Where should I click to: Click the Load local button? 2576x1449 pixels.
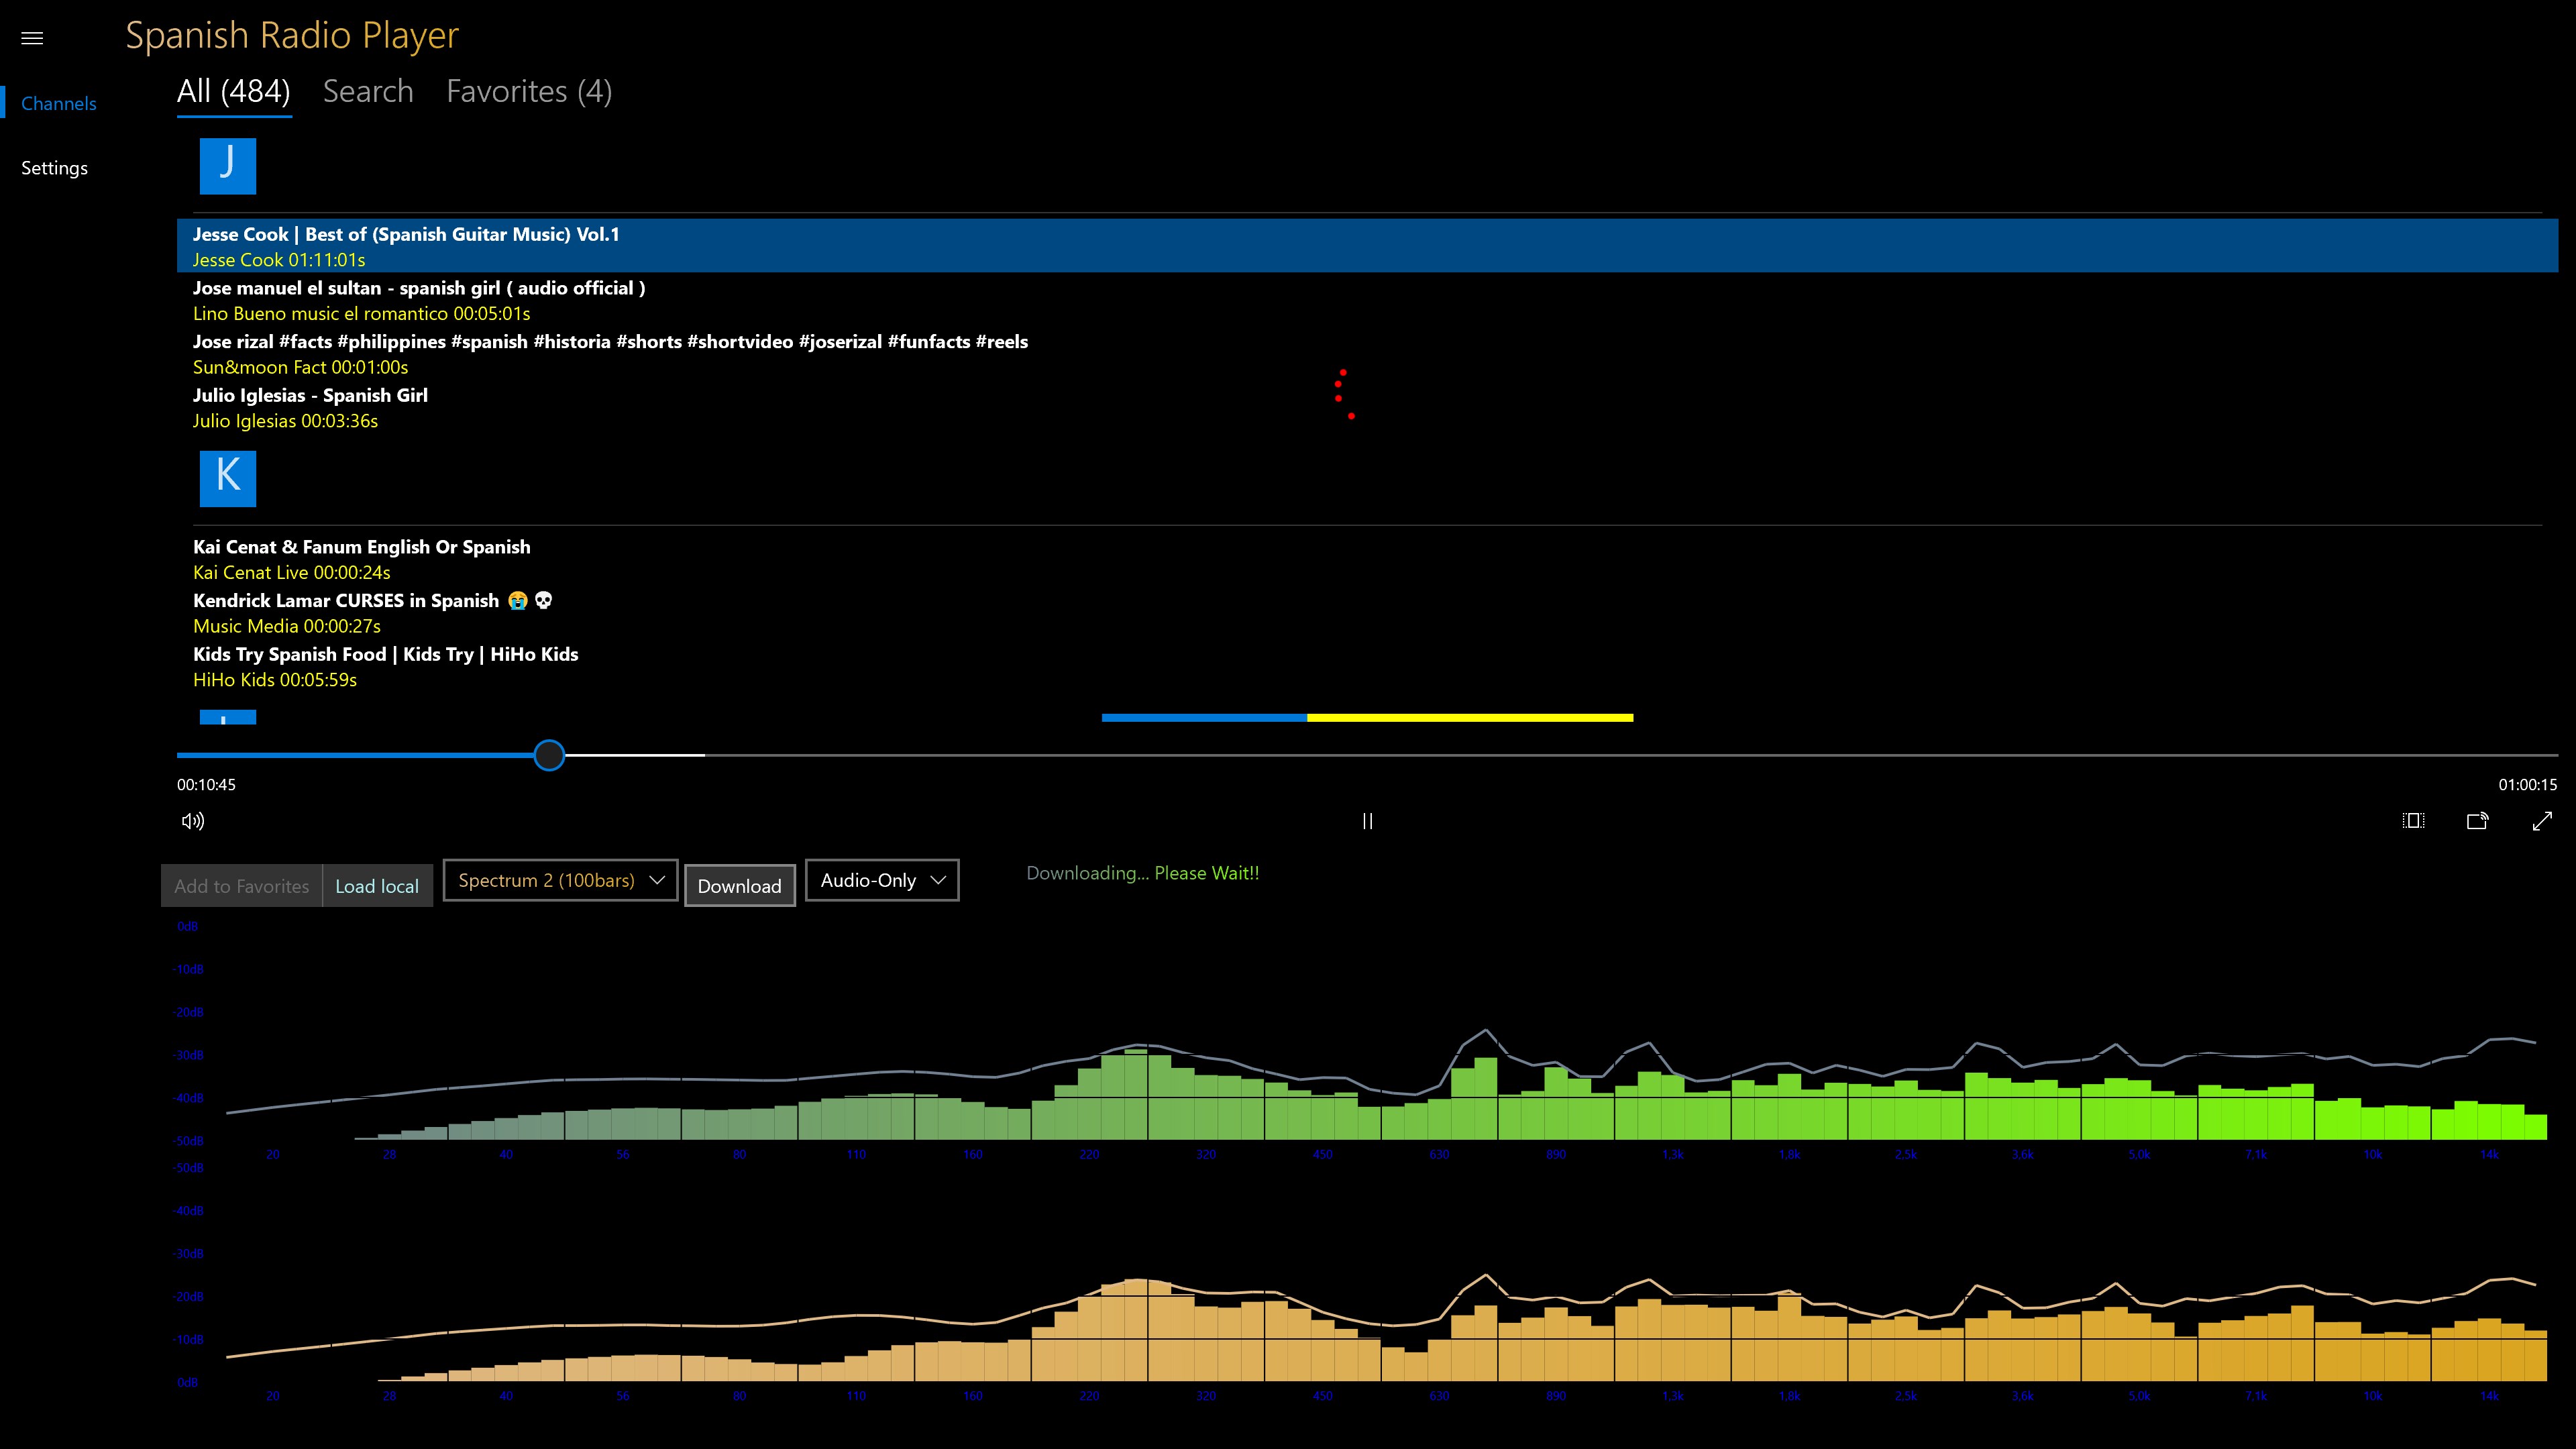377,886
